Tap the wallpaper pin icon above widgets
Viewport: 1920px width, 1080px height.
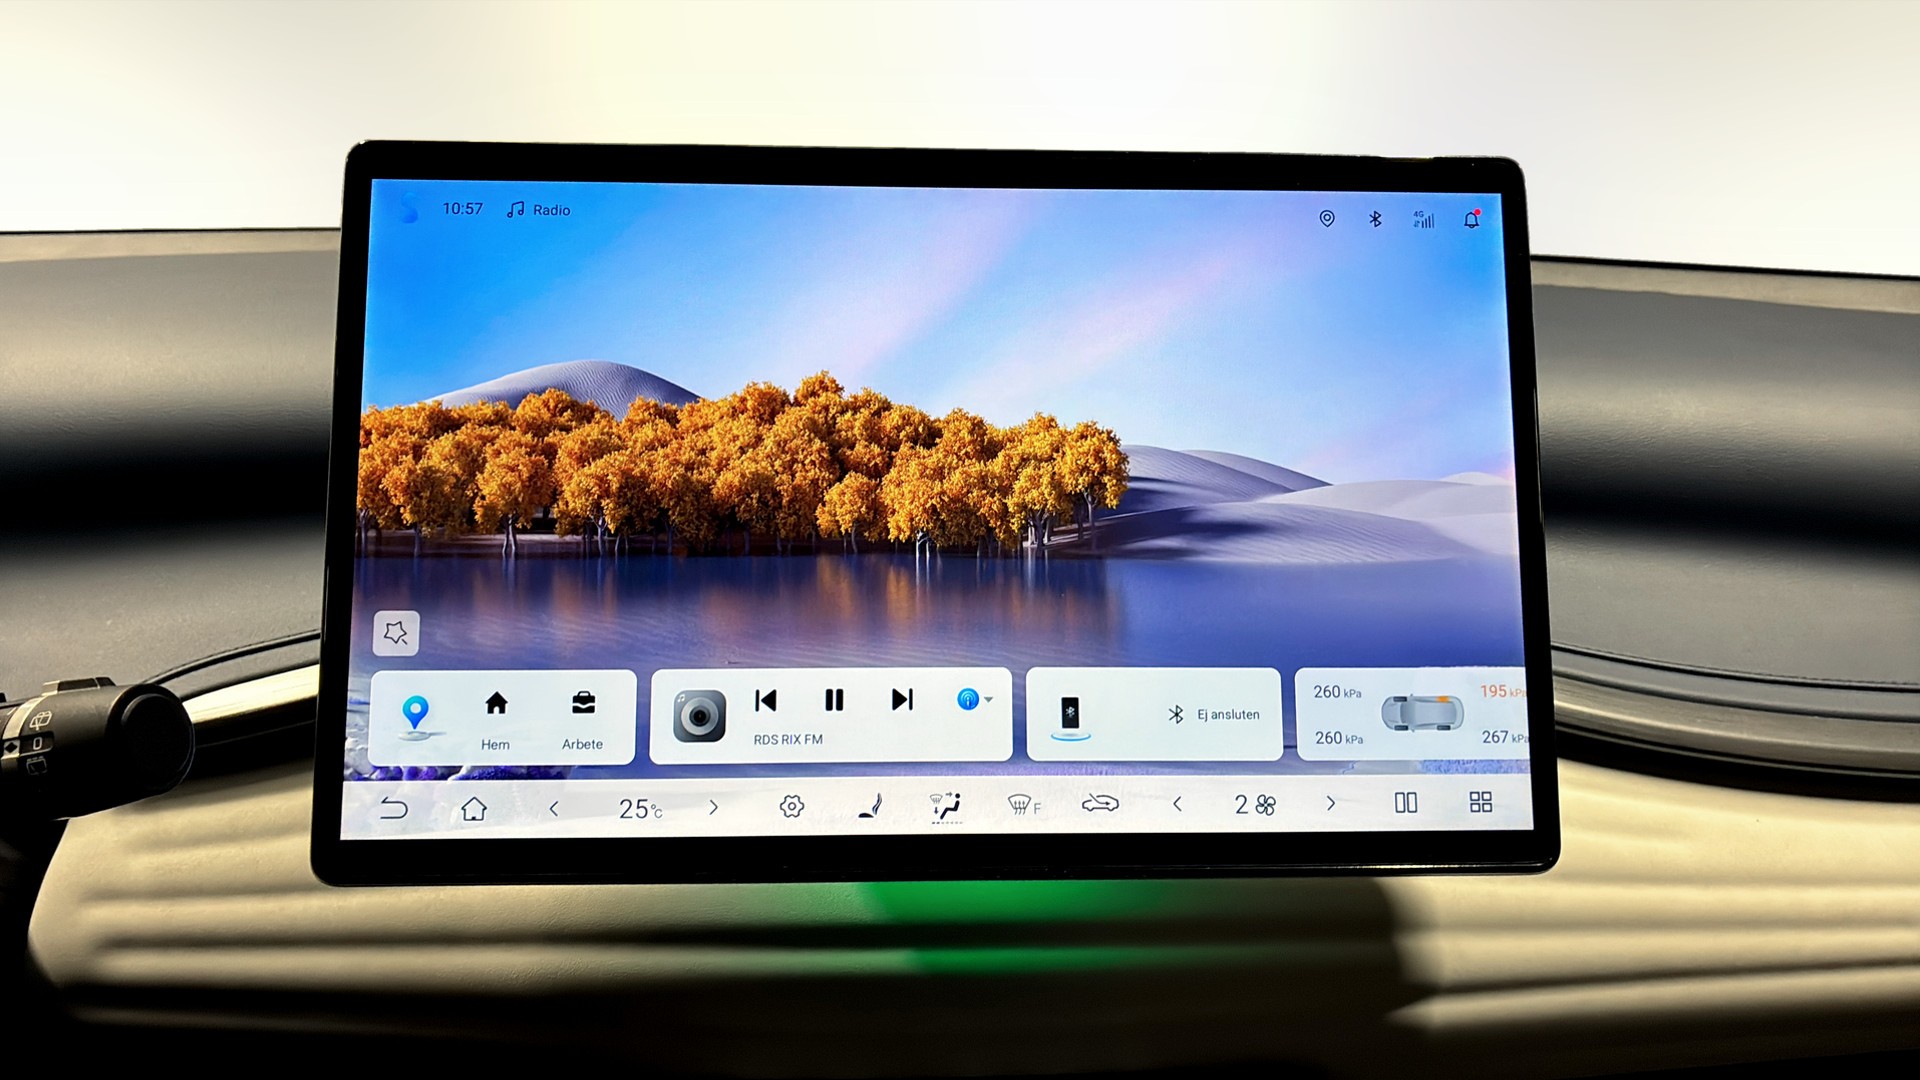click(396, 633)
